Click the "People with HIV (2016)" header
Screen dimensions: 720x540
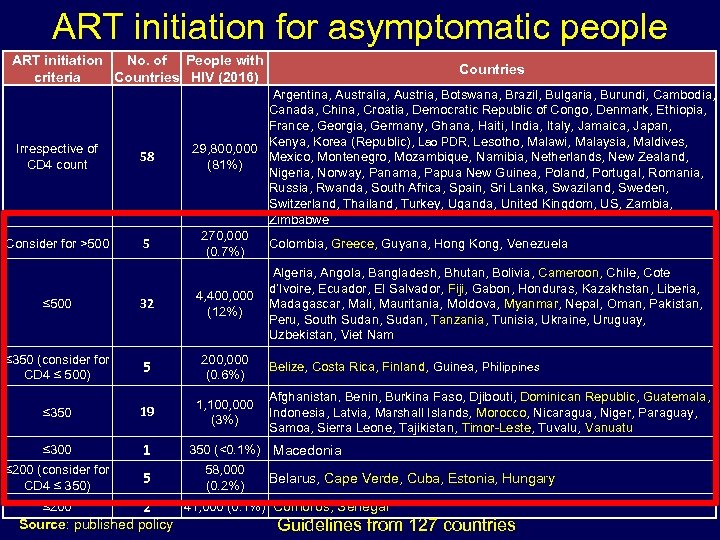pyautogui.click(x=225, y=68)
